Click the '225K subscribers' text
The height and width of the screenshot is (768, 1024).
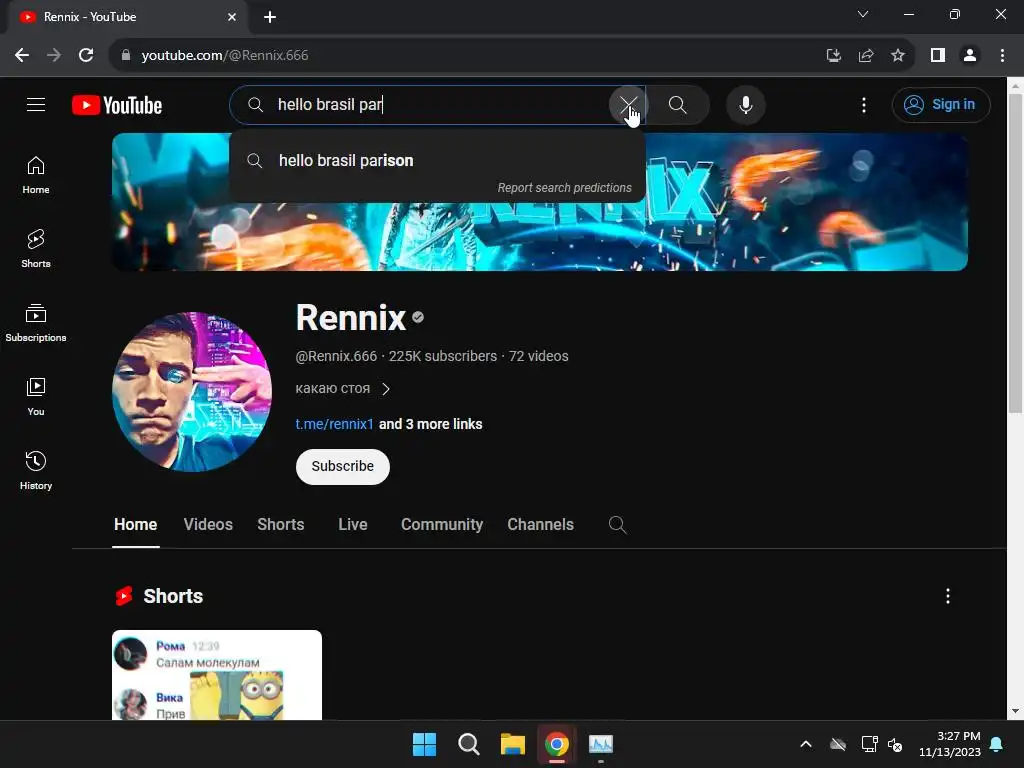443,357
